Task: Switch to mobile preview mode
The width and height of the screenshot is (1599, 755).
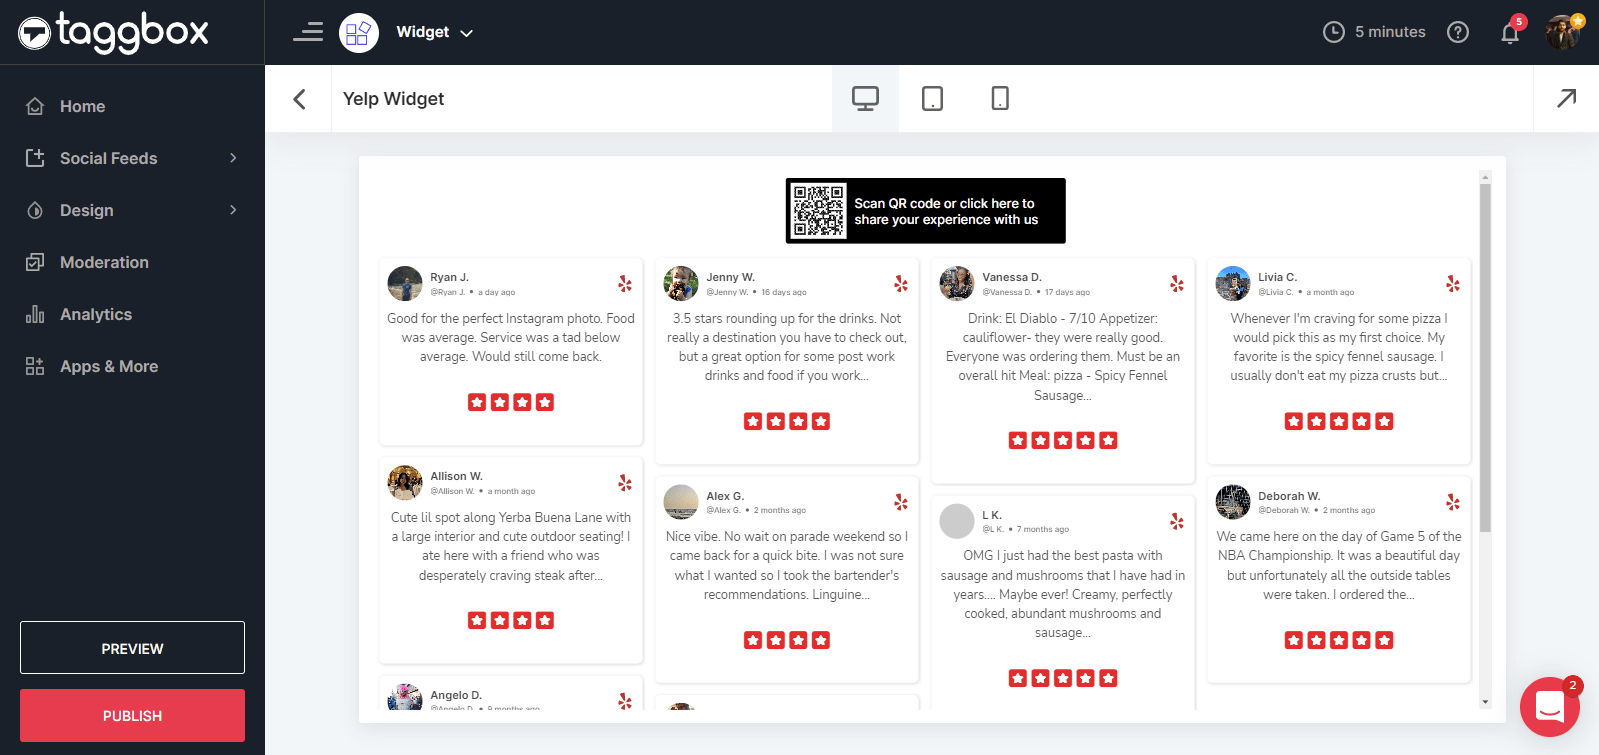Action: tap(999, 98)
